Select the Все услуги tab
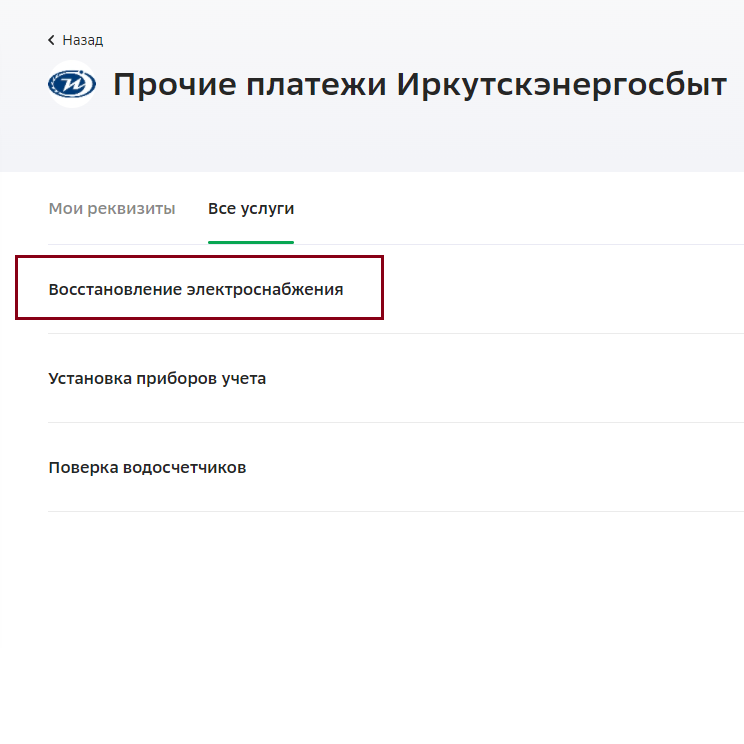This screenshot has height=744, width=744. coord(251,208)
